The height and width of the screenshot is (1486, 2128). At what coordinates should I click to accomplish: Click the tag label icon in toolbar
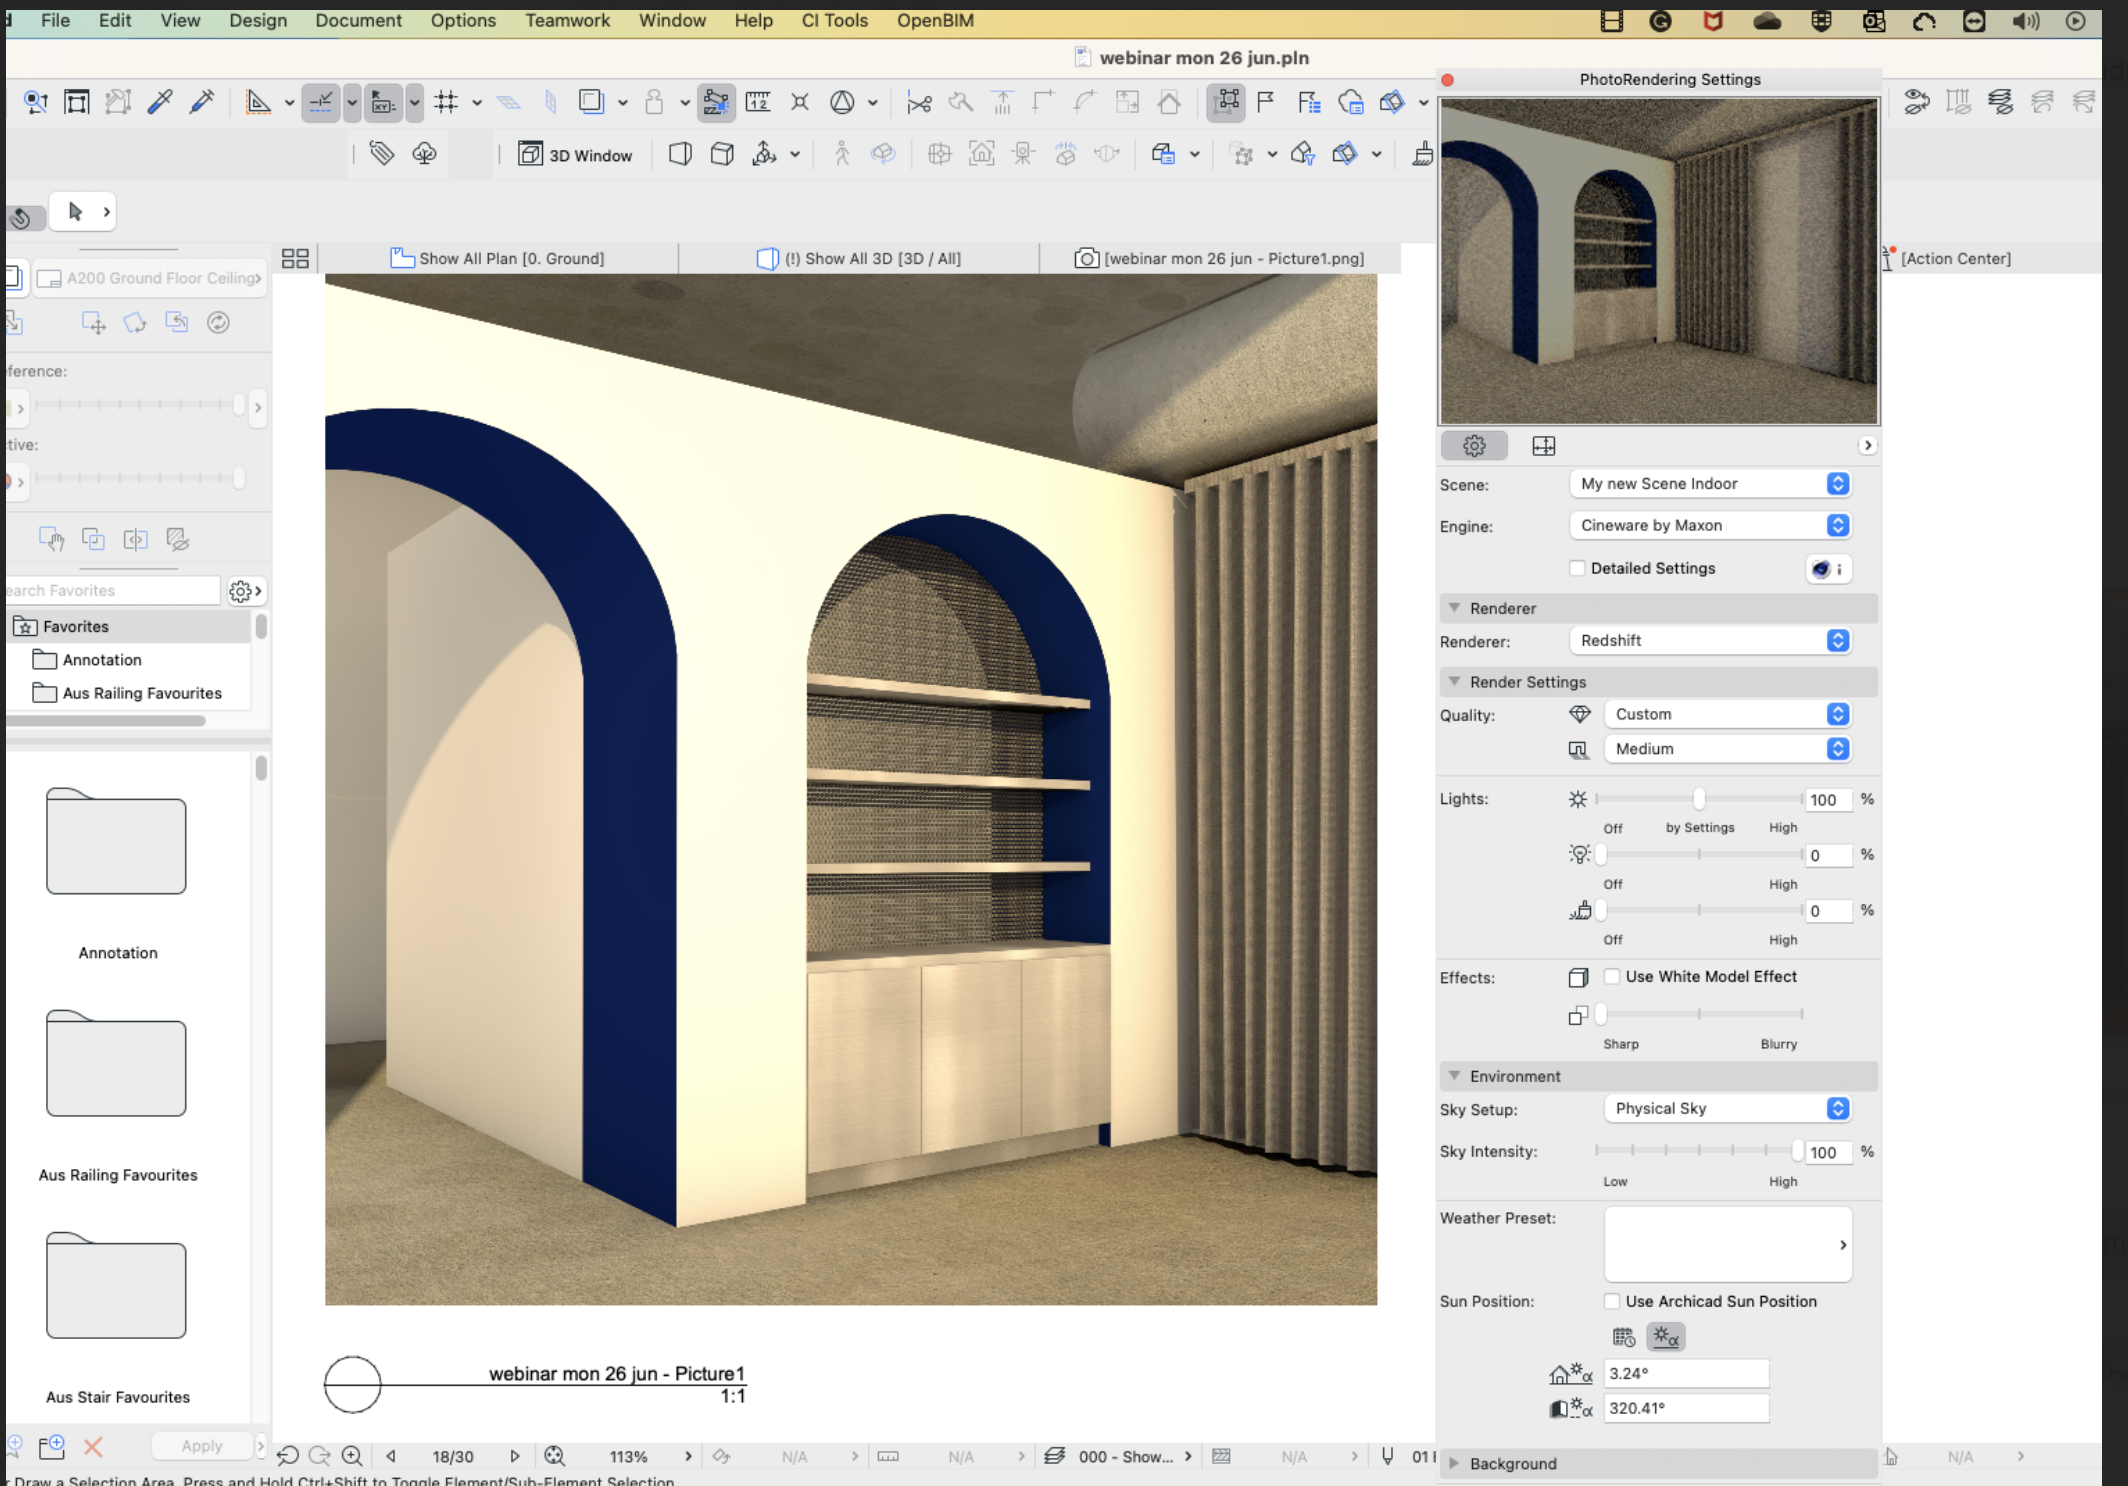click(x=381, y=154)
